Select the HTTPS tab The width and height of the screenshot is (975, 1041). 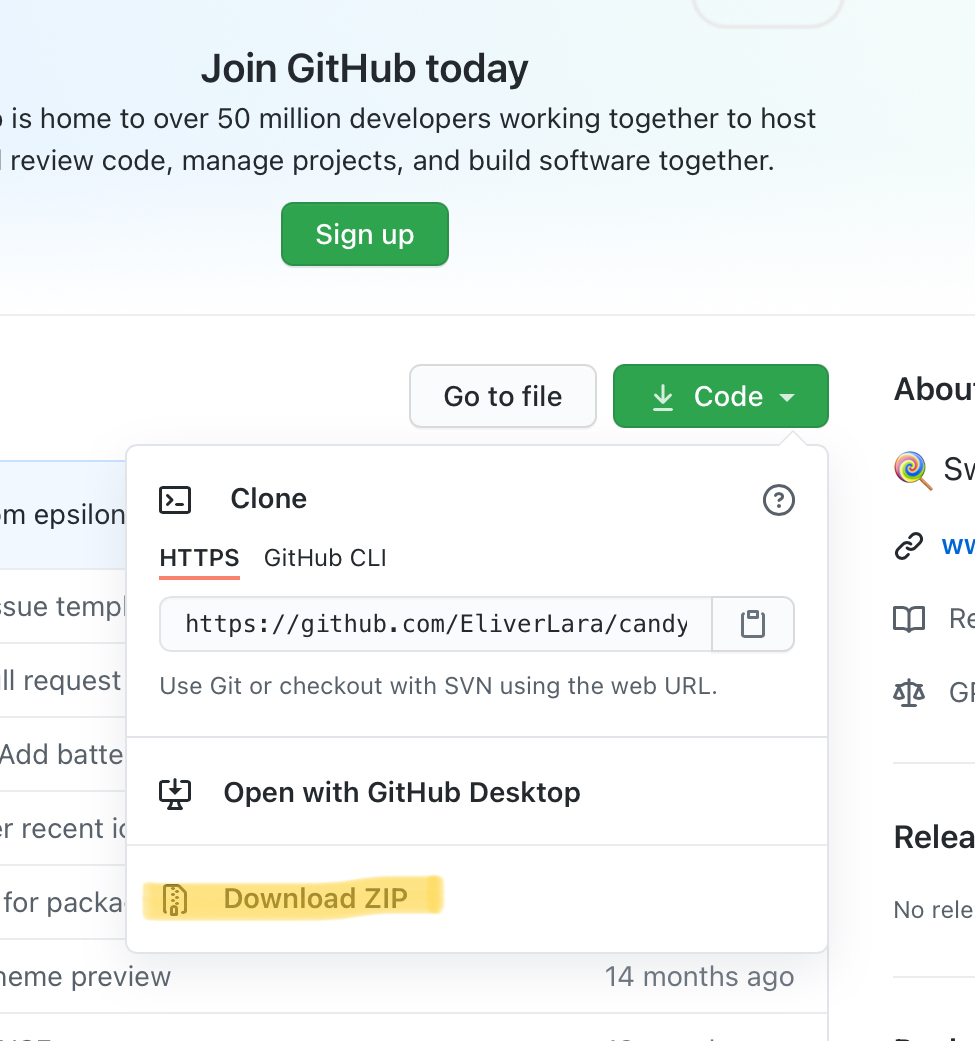(199, 558)
